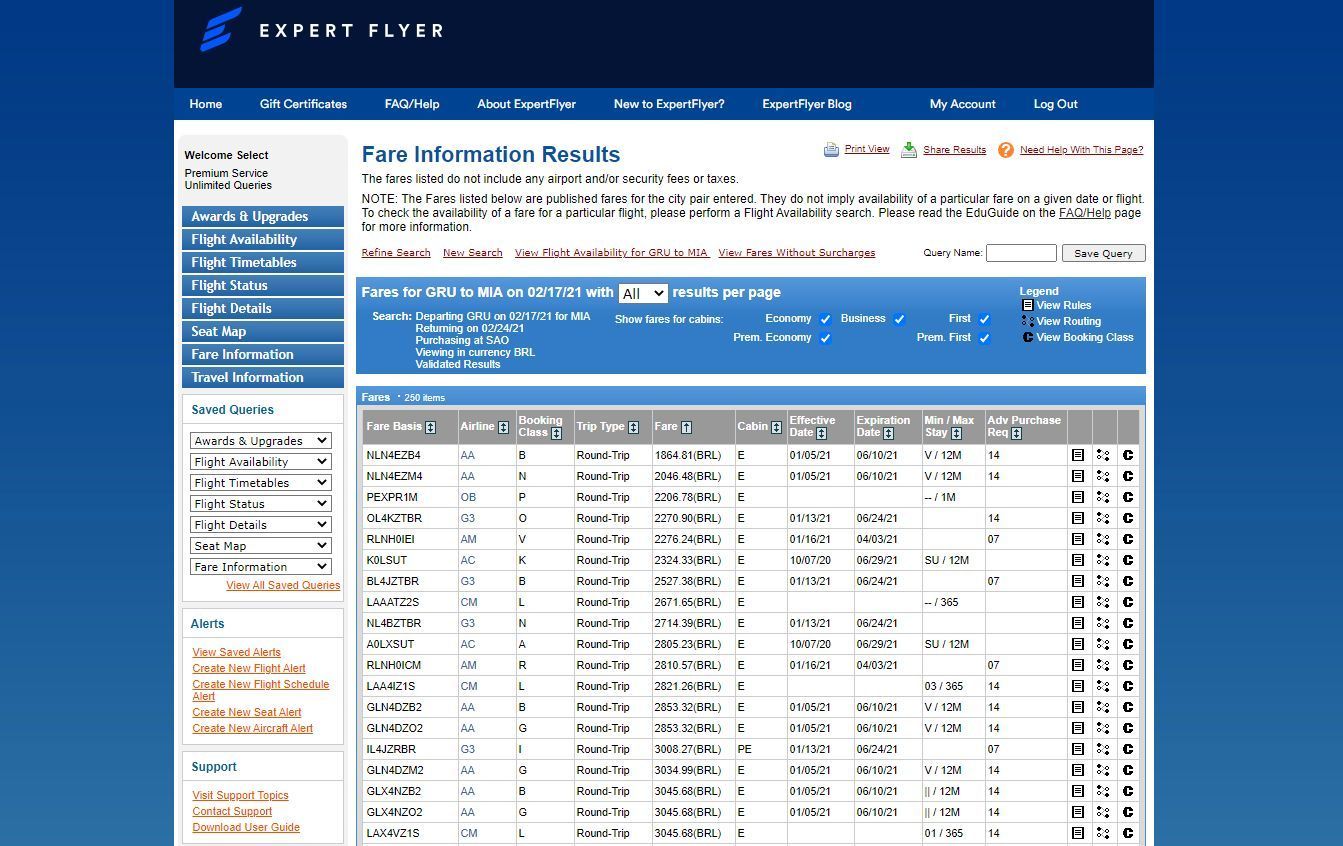
Task: Open Travel Information sidebar section
Action: pyautogui.click(x=263, y=378)
